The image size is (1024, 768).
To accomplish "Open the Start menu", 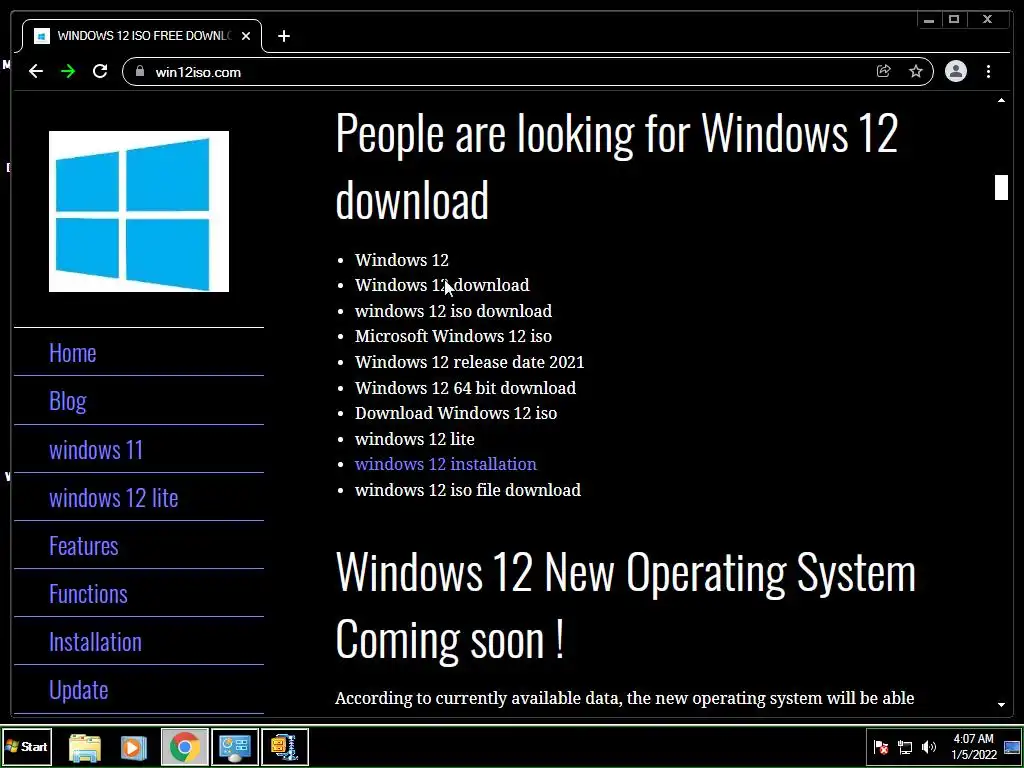I will pos(26,746).
